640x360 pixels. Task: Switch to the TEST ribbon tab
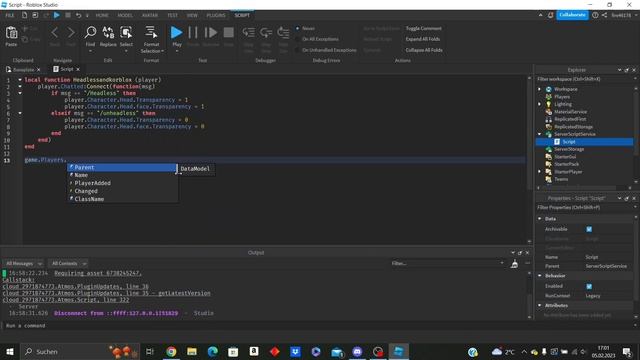(x=172, y=15)
